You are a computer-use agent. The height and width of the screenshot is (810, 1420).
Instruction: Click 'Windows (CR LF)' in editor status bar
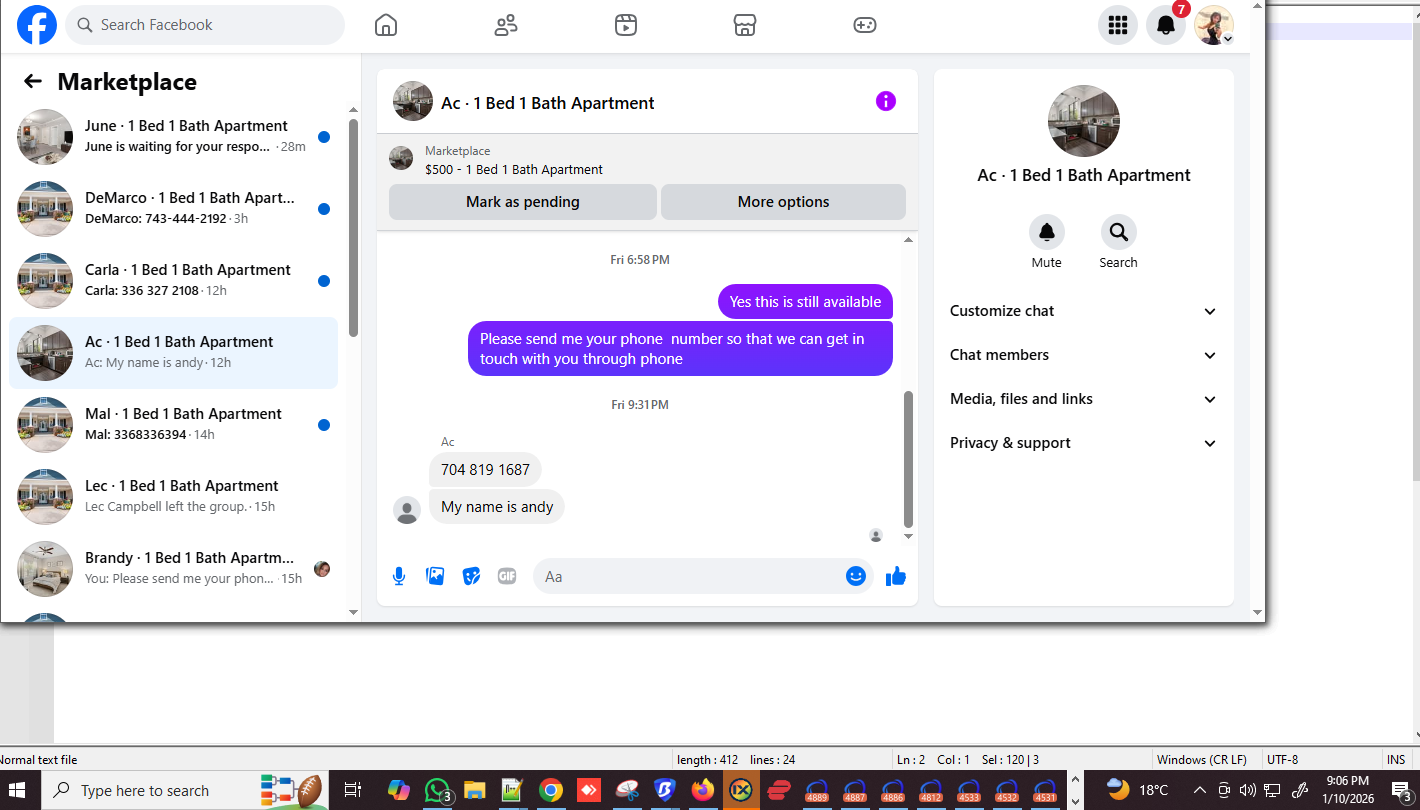(x=1201, y=760)
